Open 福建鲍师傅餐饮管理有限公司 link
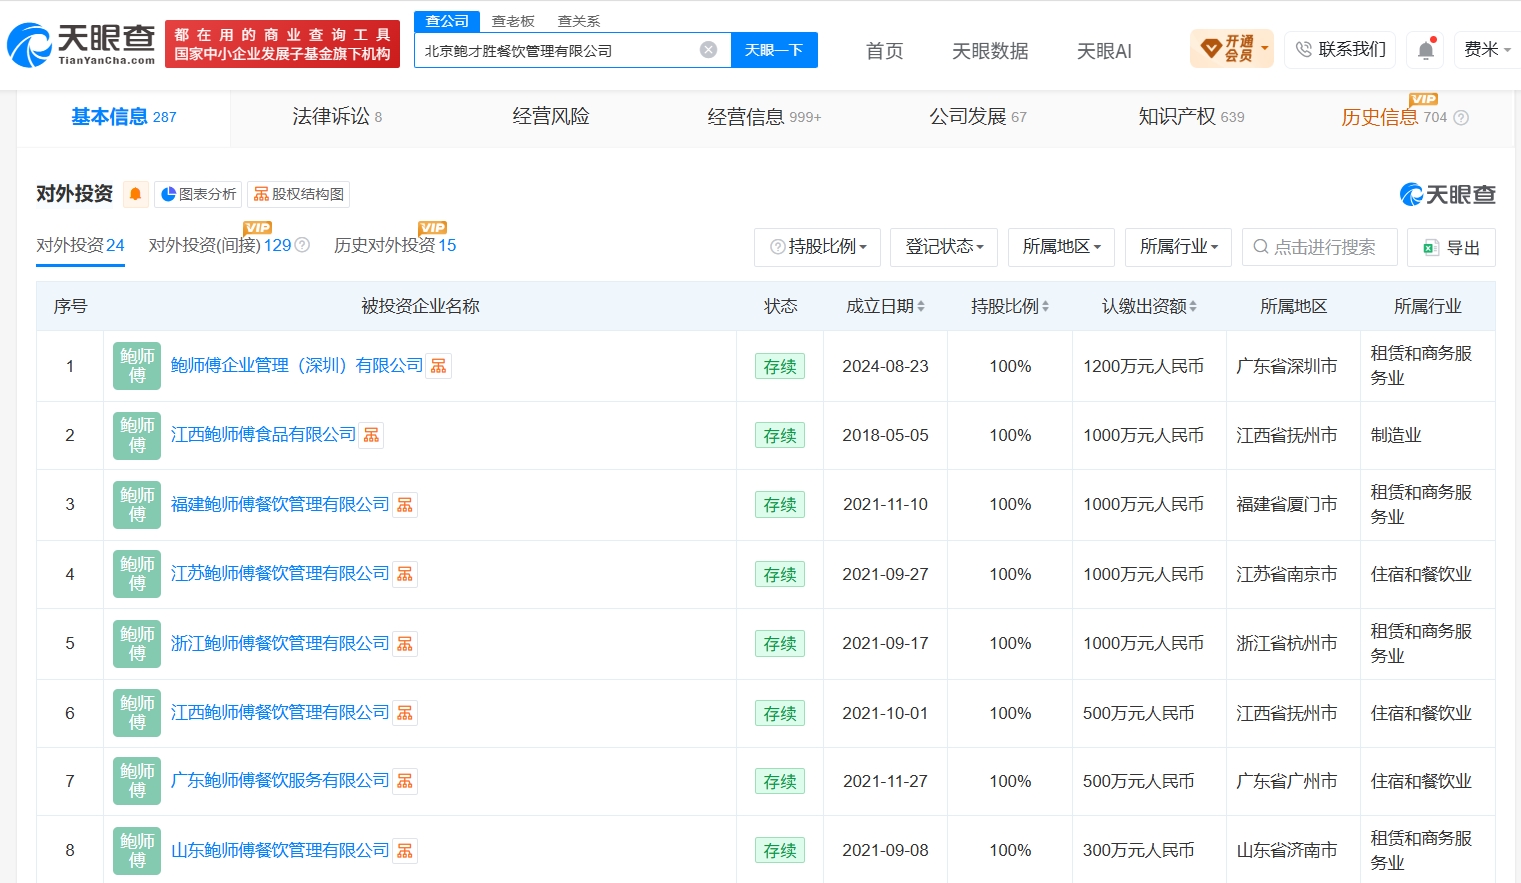 pyautogui.click(x=280, y=505)
